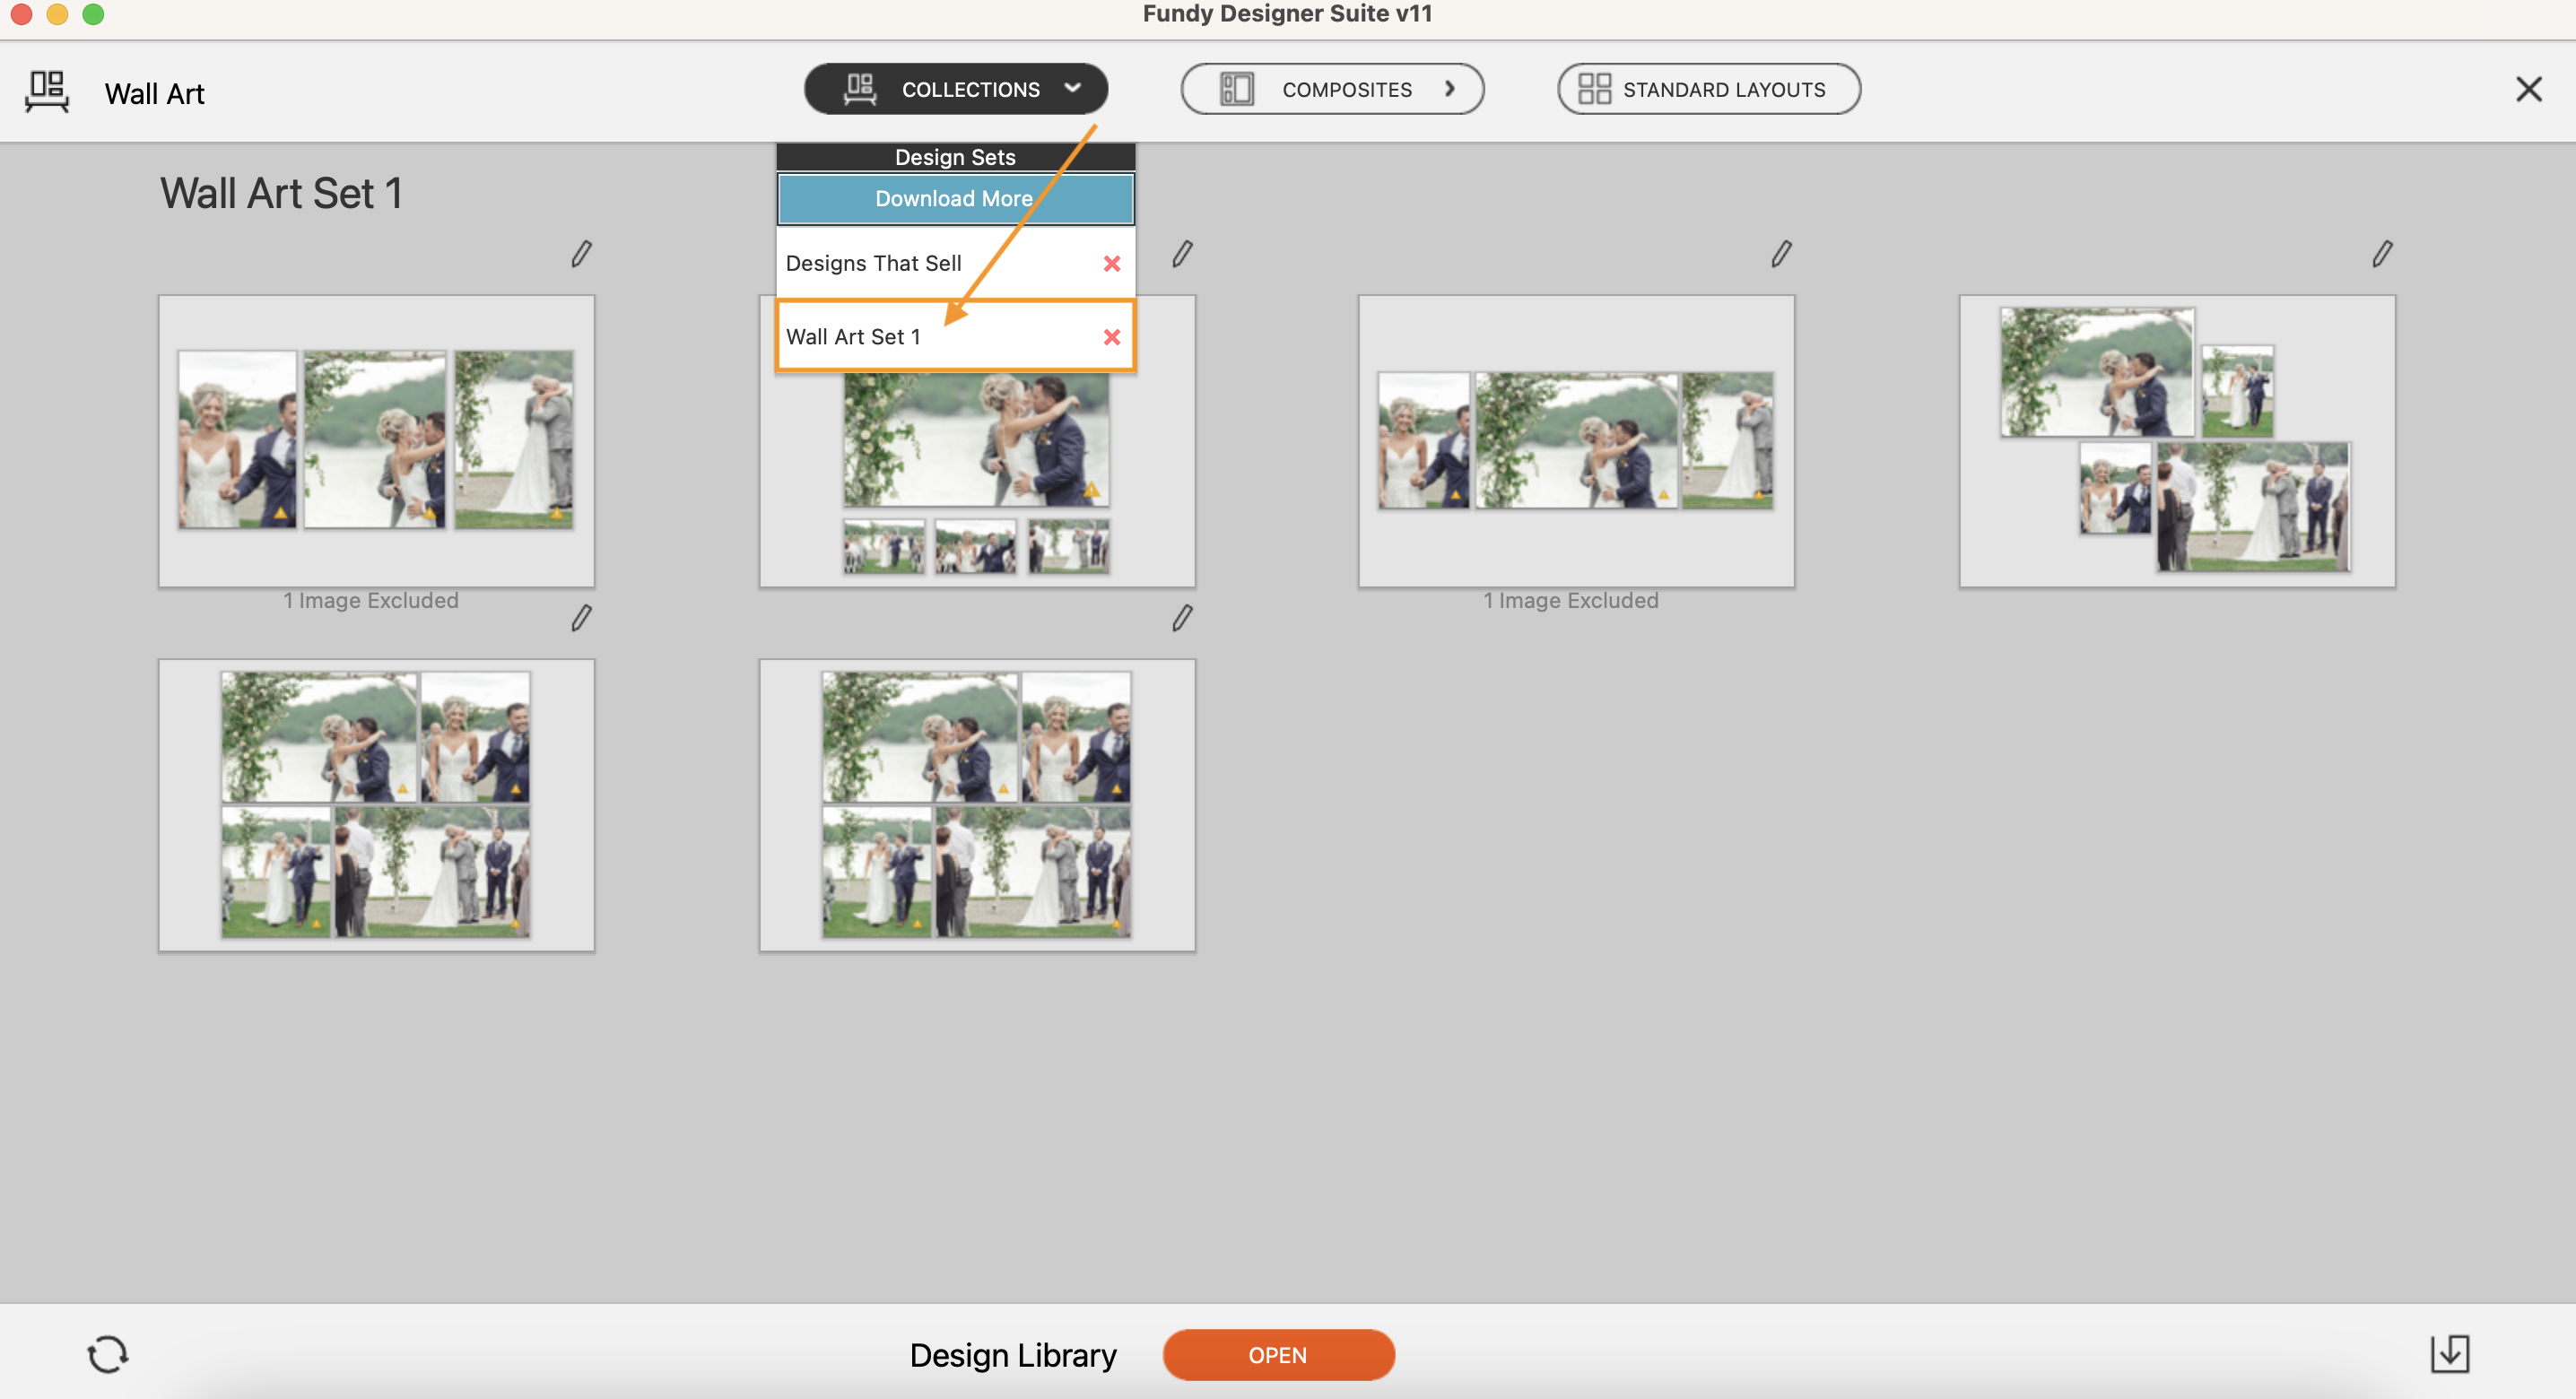Select Wall Art Set 1 entry
2576x1399 pixels.
coord(955,337)
